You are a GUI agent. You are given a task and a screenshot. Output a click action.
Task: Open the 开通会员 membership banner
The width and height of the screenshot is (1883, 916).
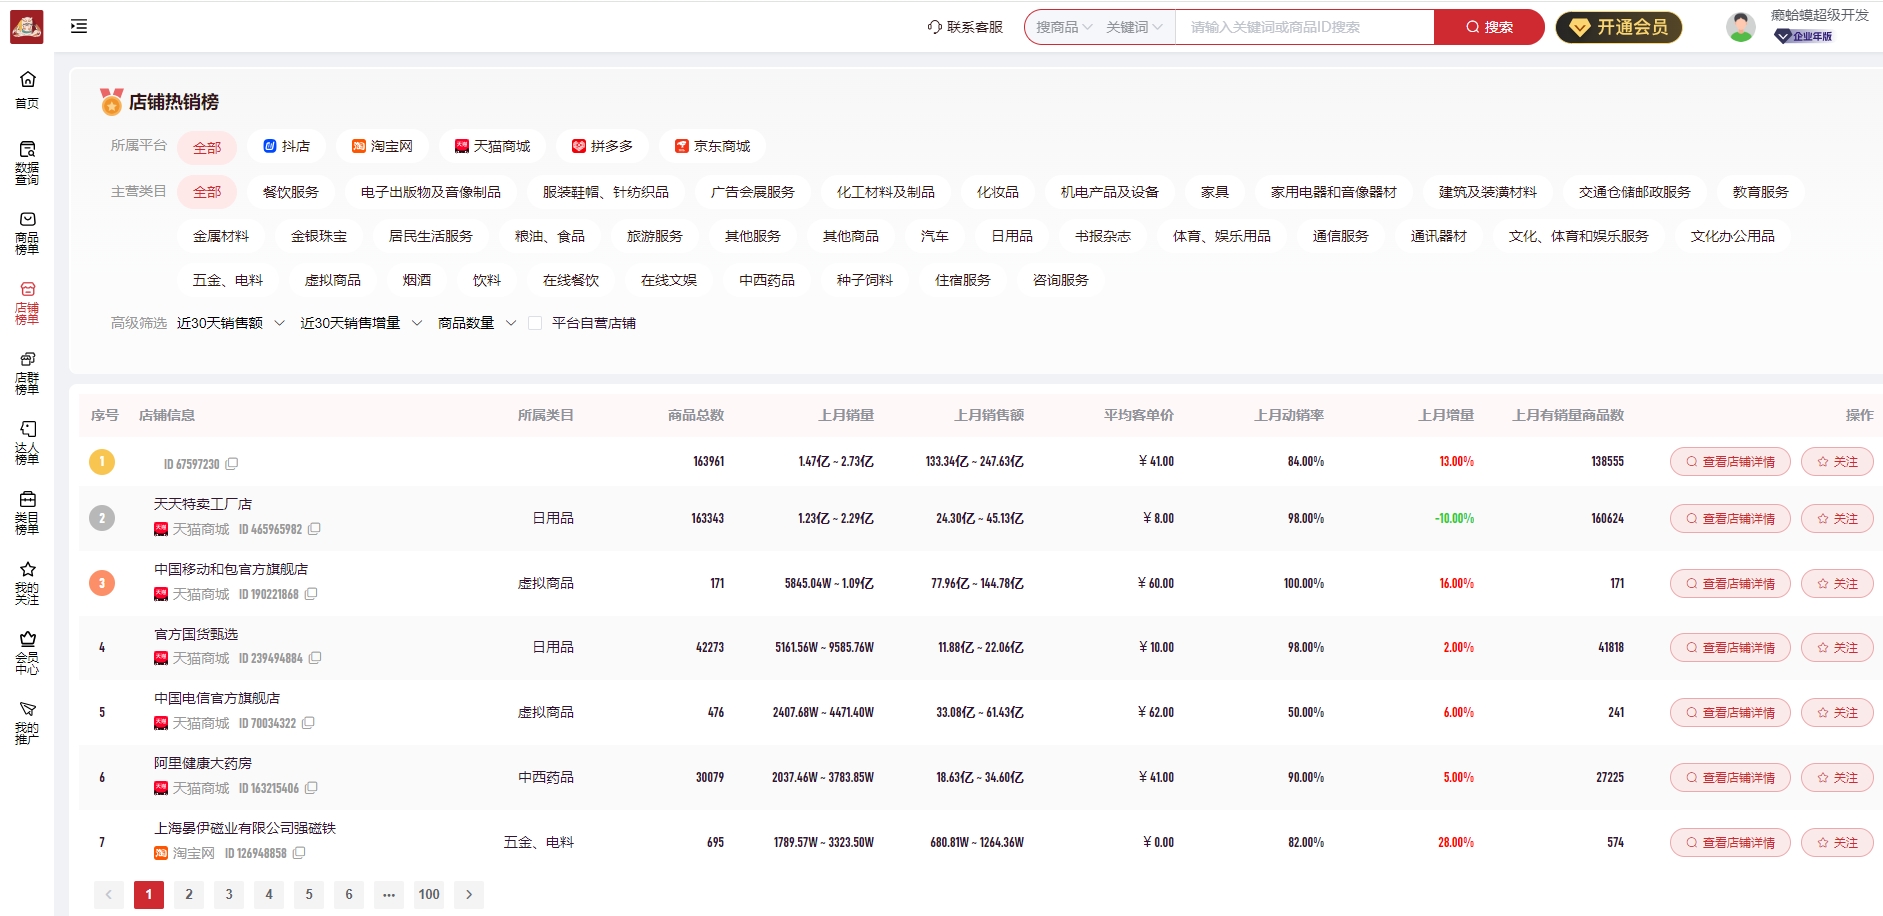(x=1618, y=27)
